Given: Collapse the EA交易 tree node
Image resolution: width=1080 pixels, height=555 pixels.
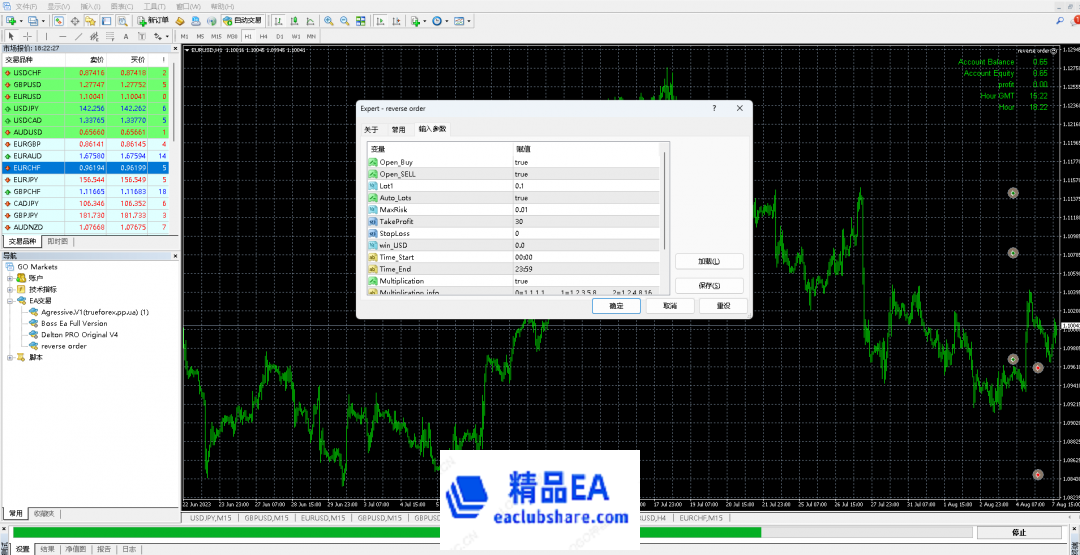Looking at the screenshot, I should pyautogui.click(x=10, y=300).
